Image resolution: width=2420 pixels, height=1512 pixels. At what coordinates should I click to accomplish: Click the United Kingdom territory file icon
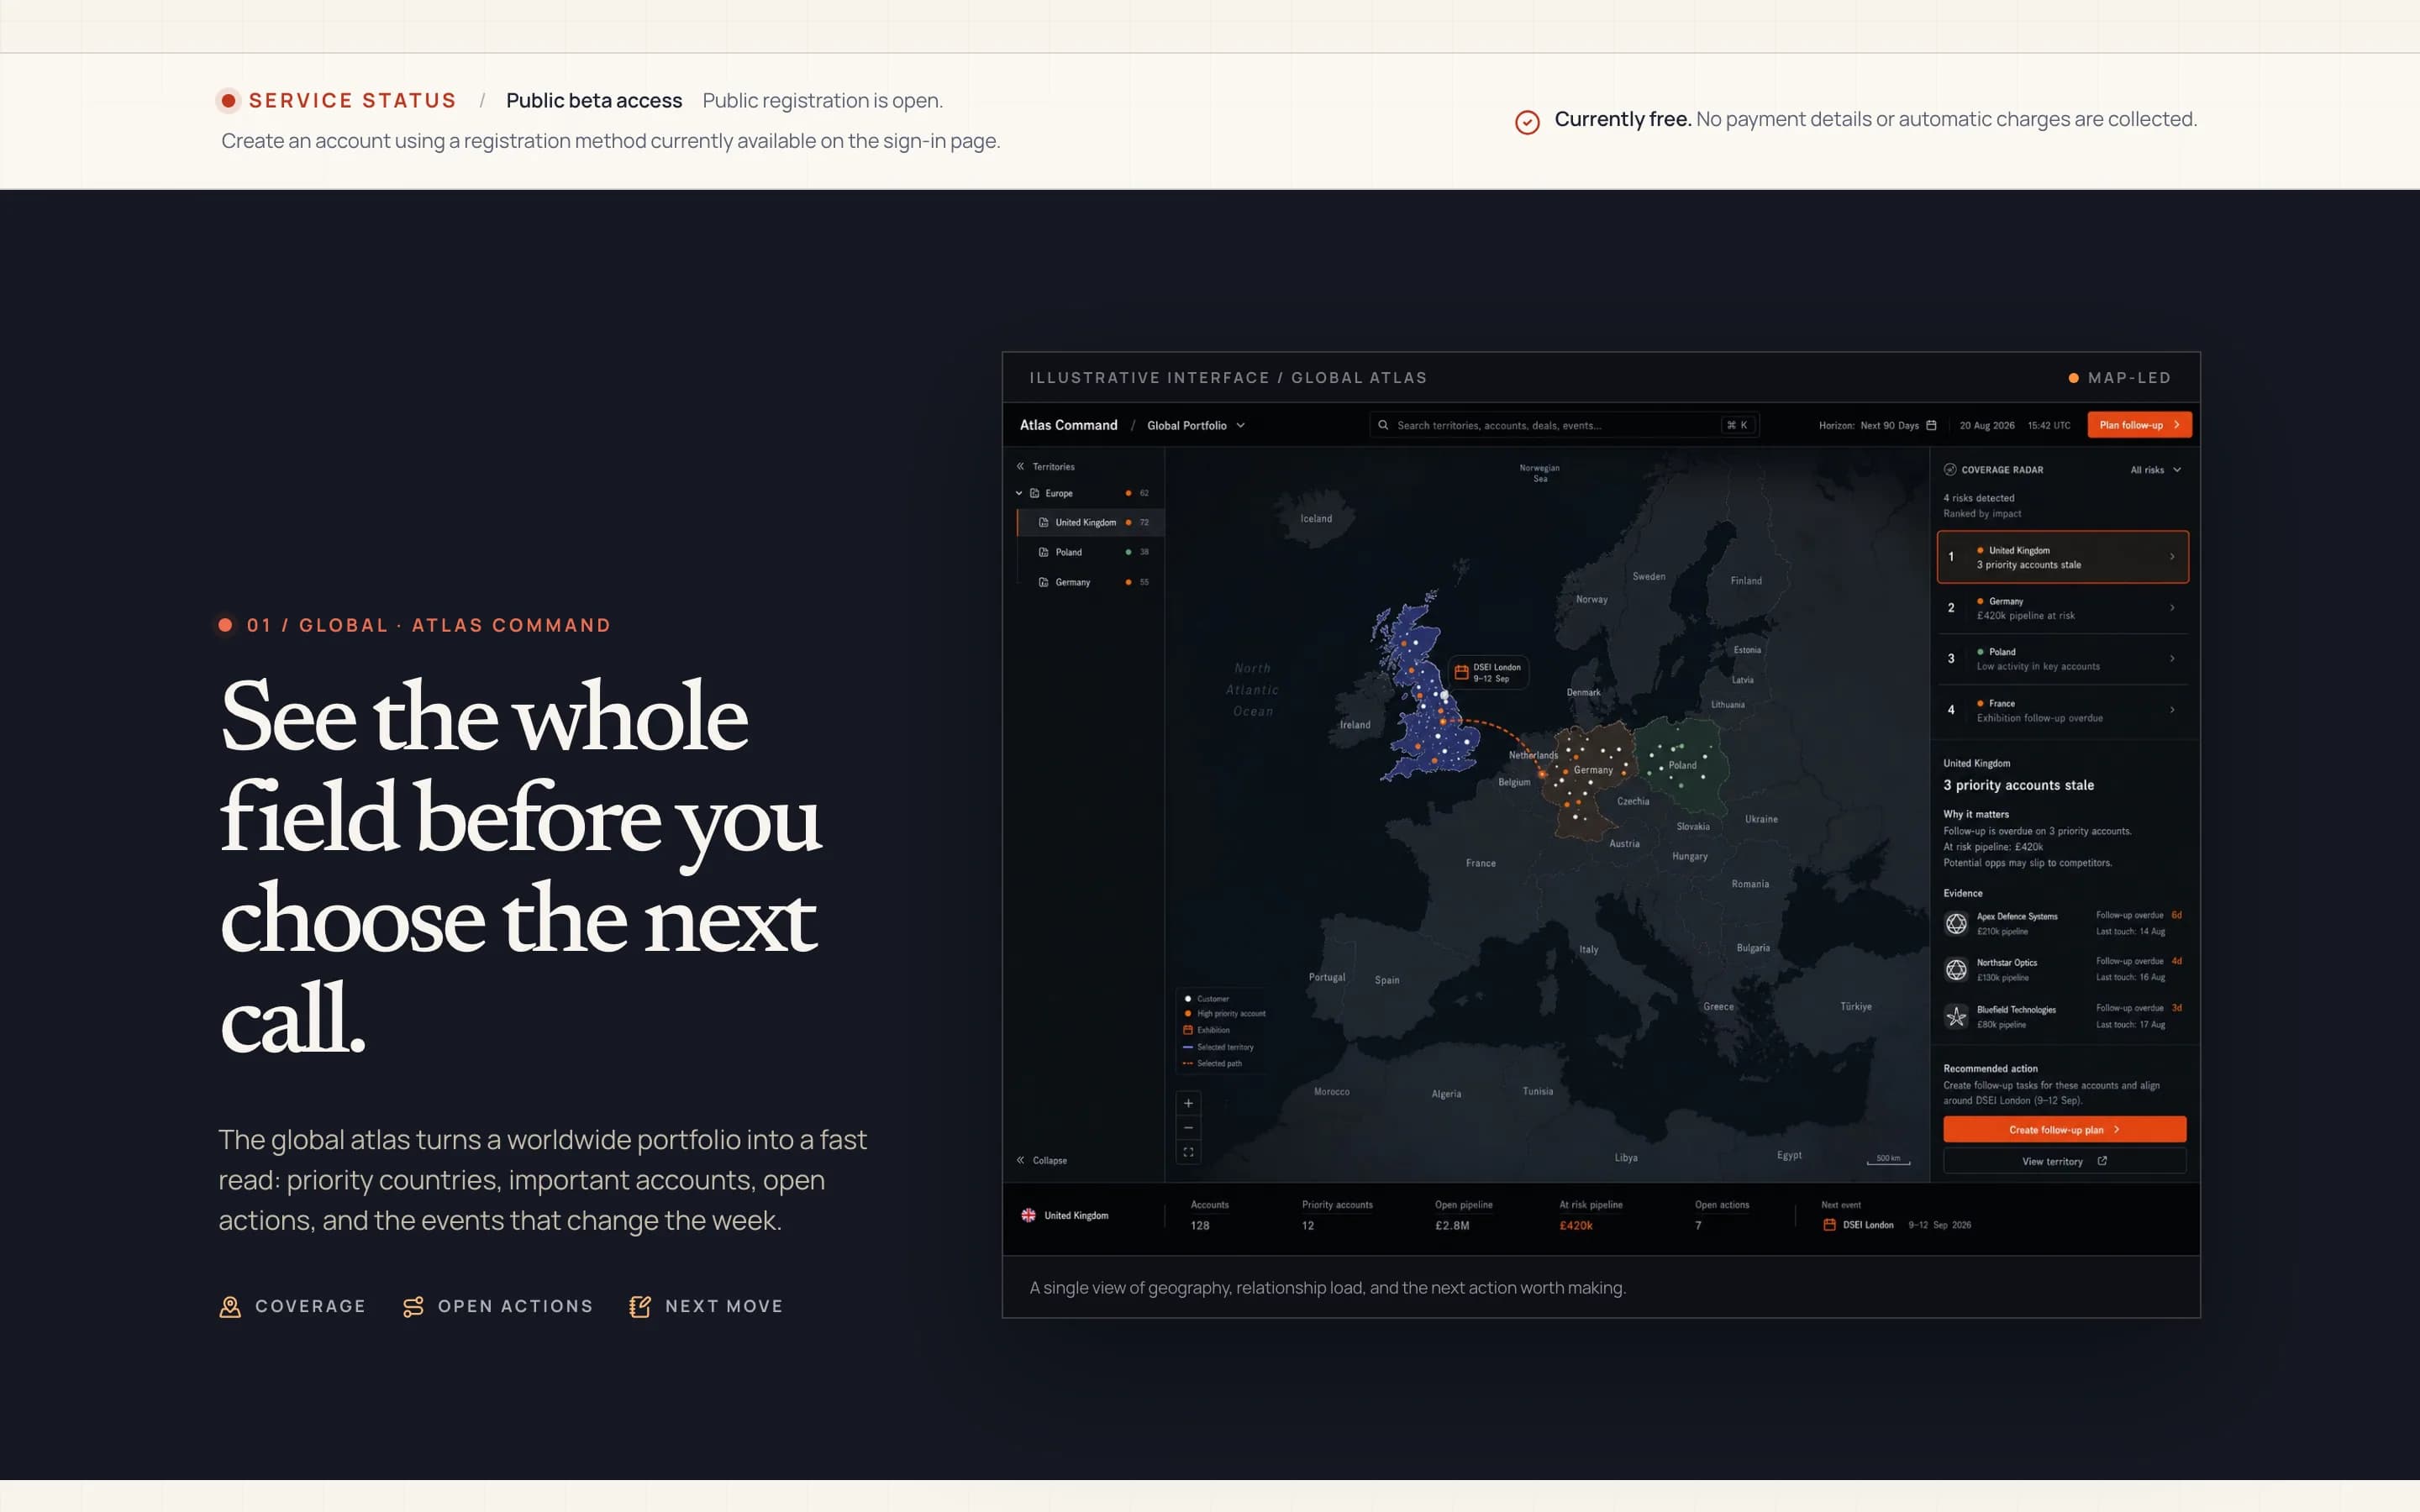[x=1043, y=522]
